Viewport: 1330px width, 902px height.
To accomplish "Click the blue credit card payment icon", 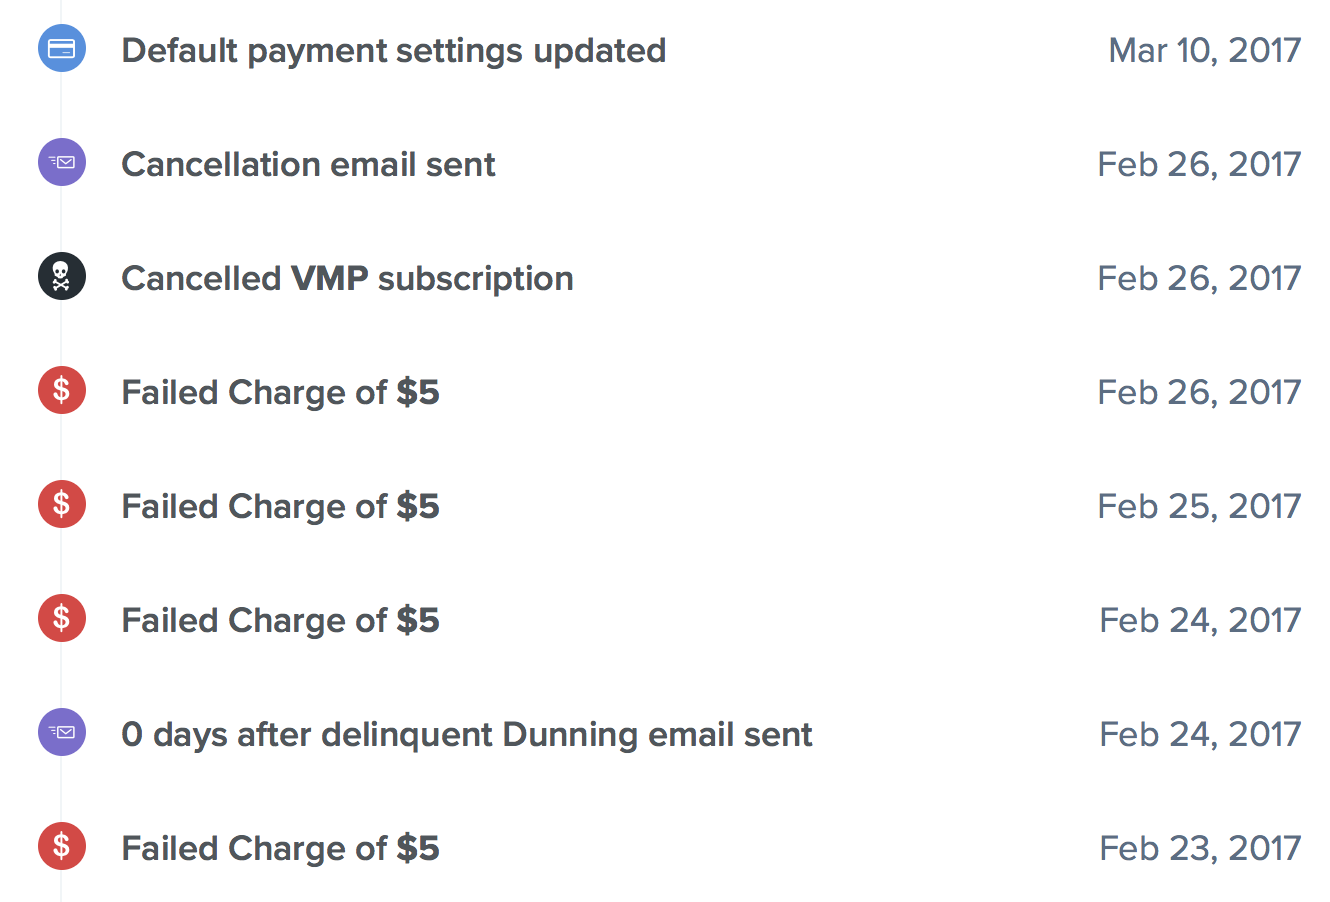I will (62, 49).
